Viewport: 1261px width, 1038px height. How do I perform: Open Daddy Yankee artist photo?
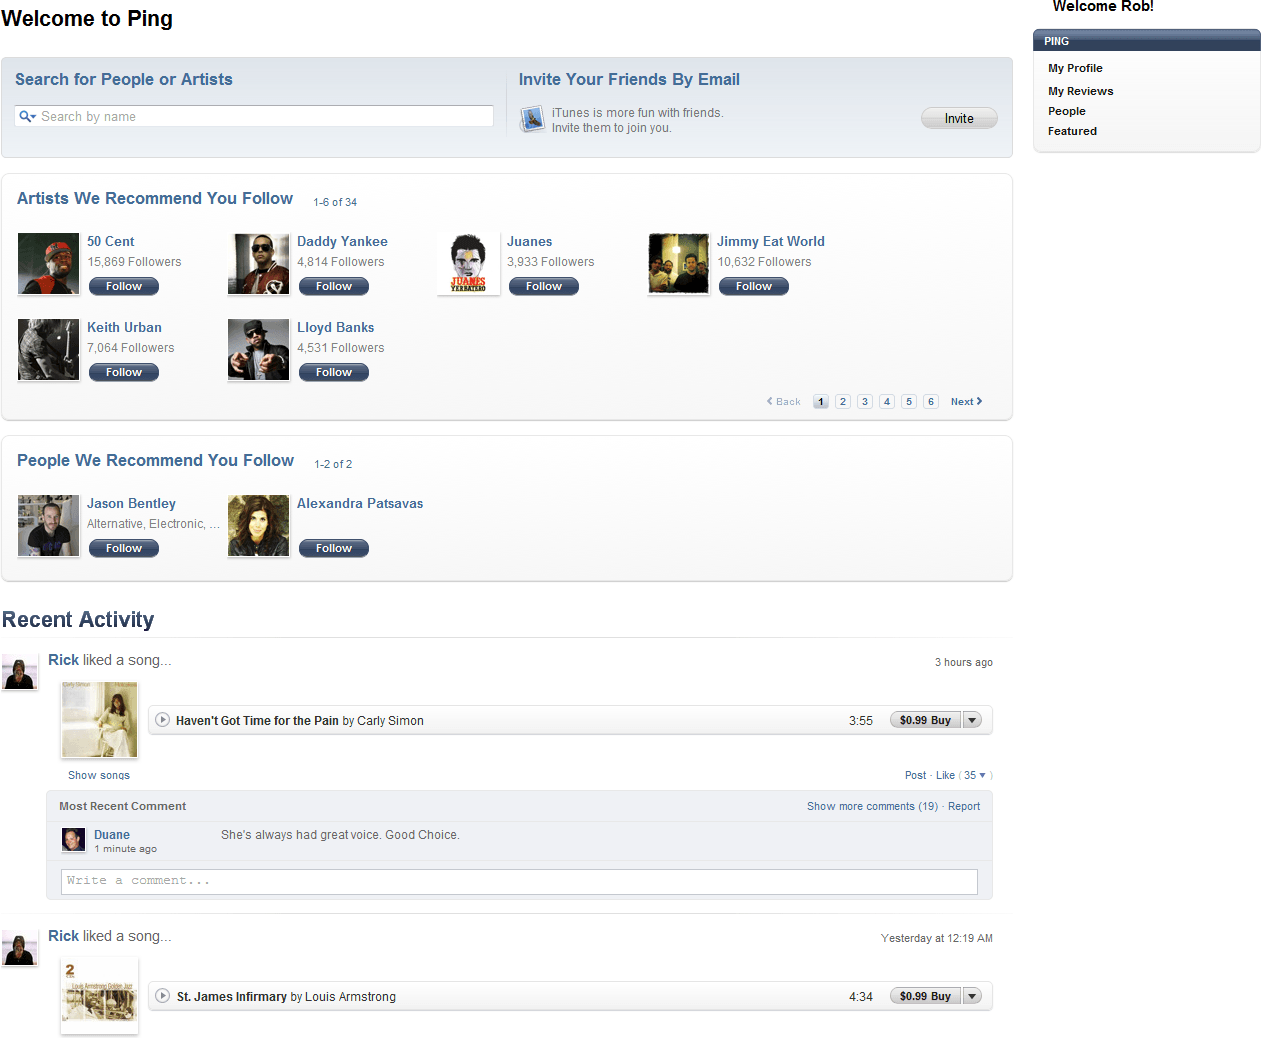[258, 264]
